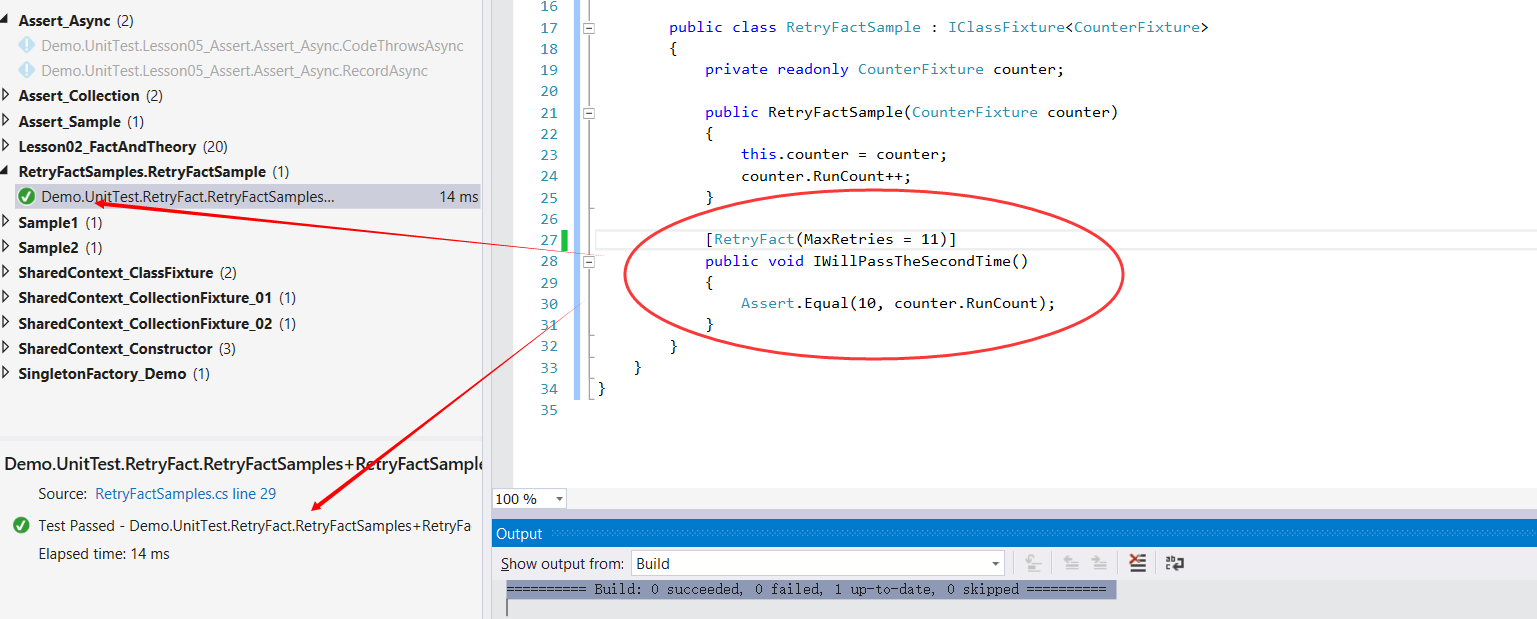Click the info icon beside CodeThrowsAsync test
This screenshot has width=1537, height=619.
[x=27, y=46]
